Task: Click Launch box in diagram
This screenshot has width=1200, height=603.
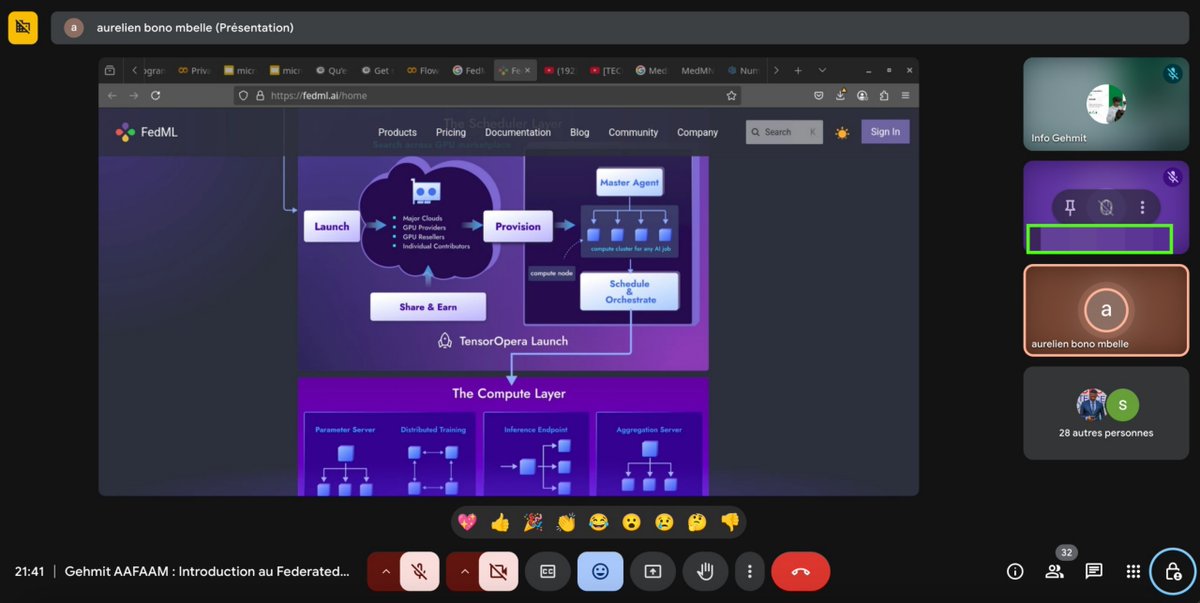Action: (332, 226)
